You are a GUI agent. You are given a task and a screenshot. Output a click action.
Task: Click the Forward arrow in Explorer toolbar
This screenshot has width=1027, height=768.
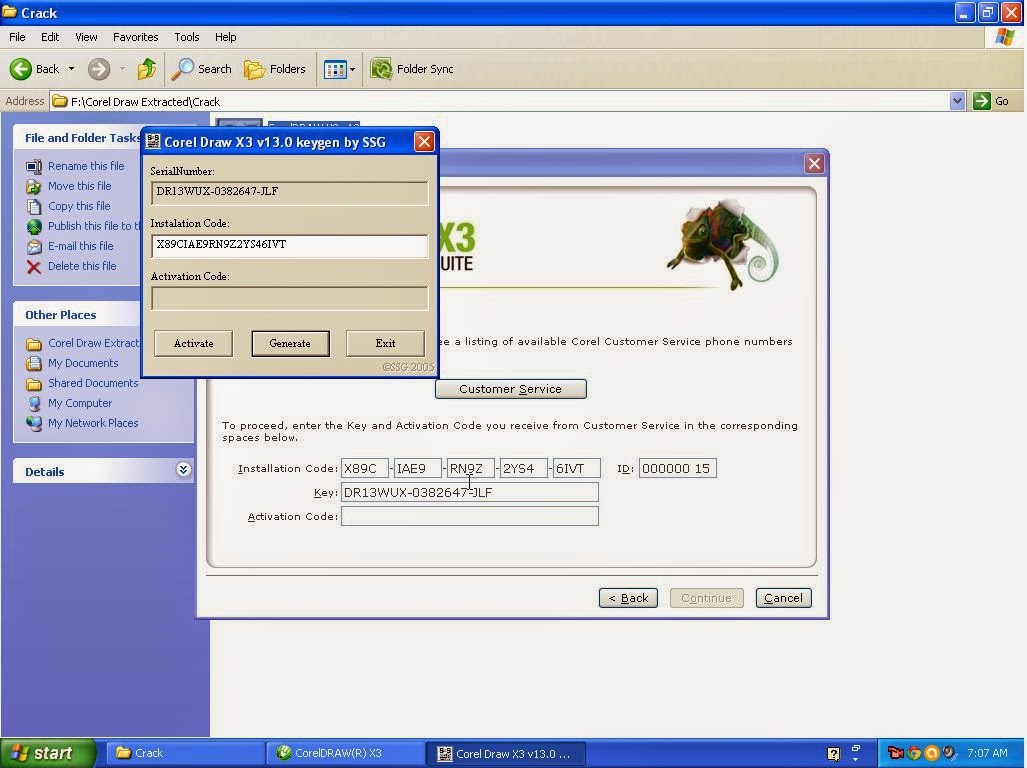99,69
